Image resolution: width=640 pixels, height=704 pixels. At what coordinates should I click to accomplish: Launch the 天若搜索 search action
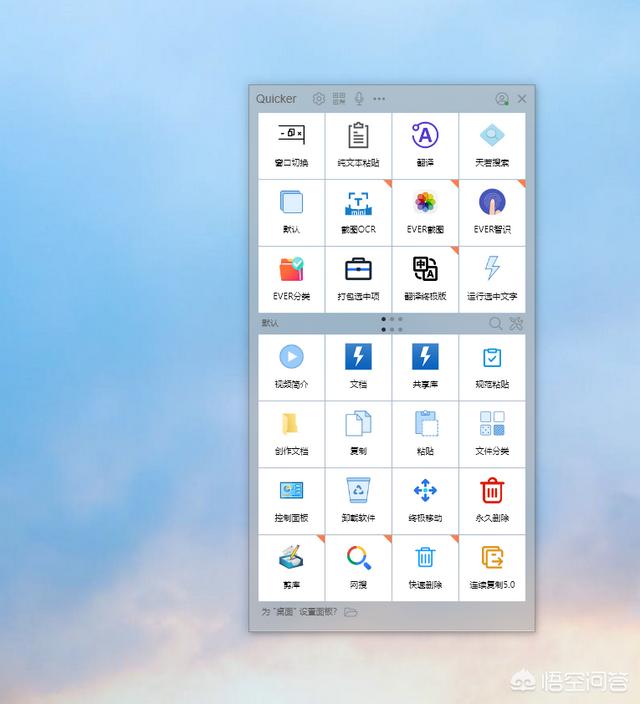click(492, 146)
